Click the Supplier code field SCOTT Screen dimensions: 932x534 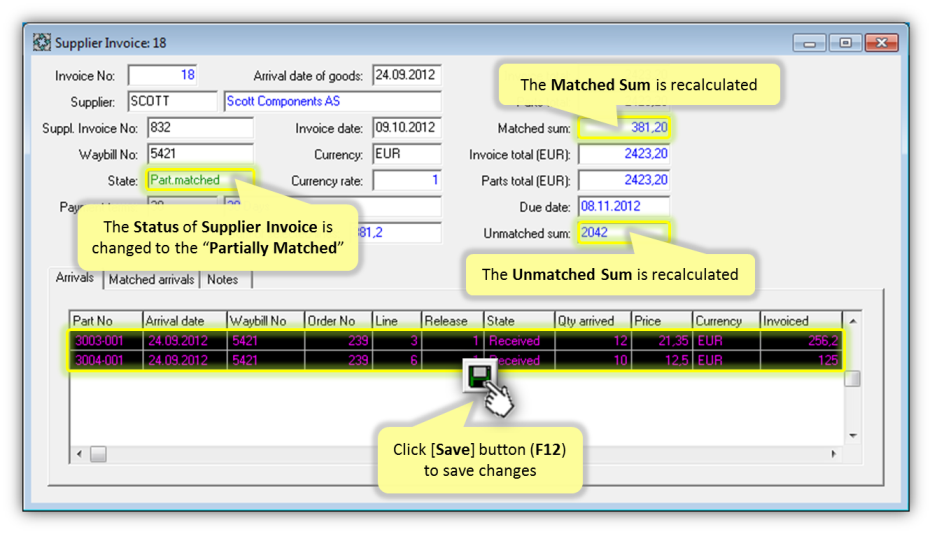[x=172, y=102]
